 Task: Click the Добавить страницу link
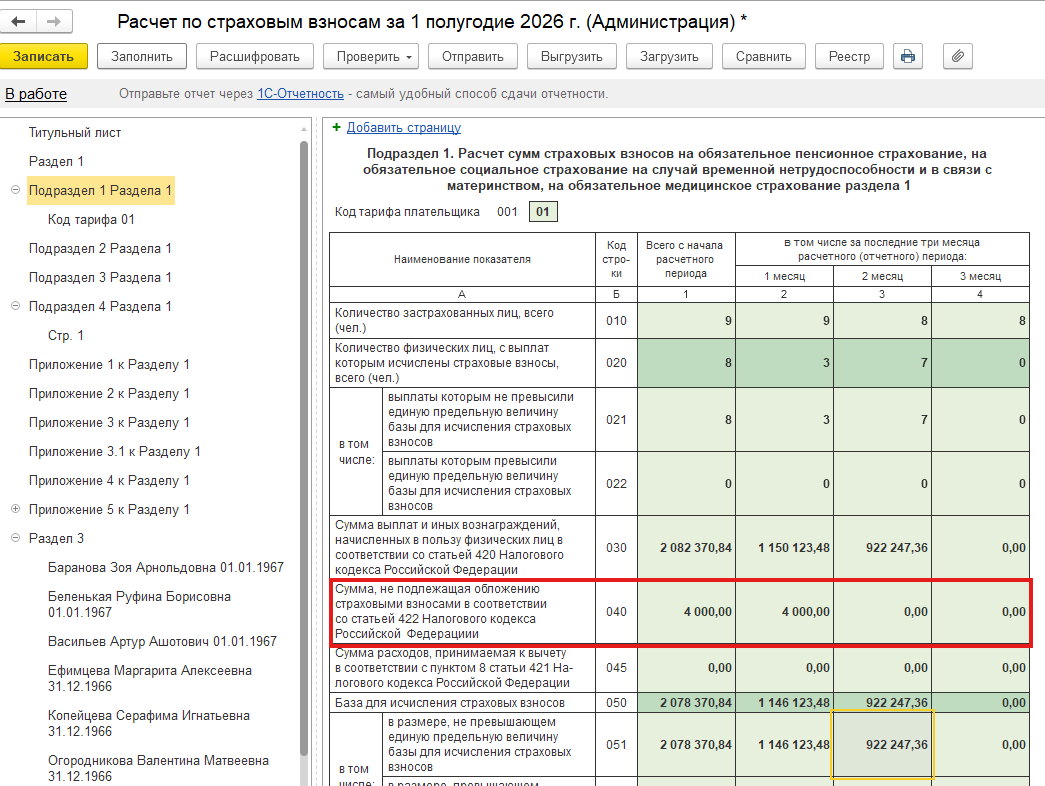[404, 127]
